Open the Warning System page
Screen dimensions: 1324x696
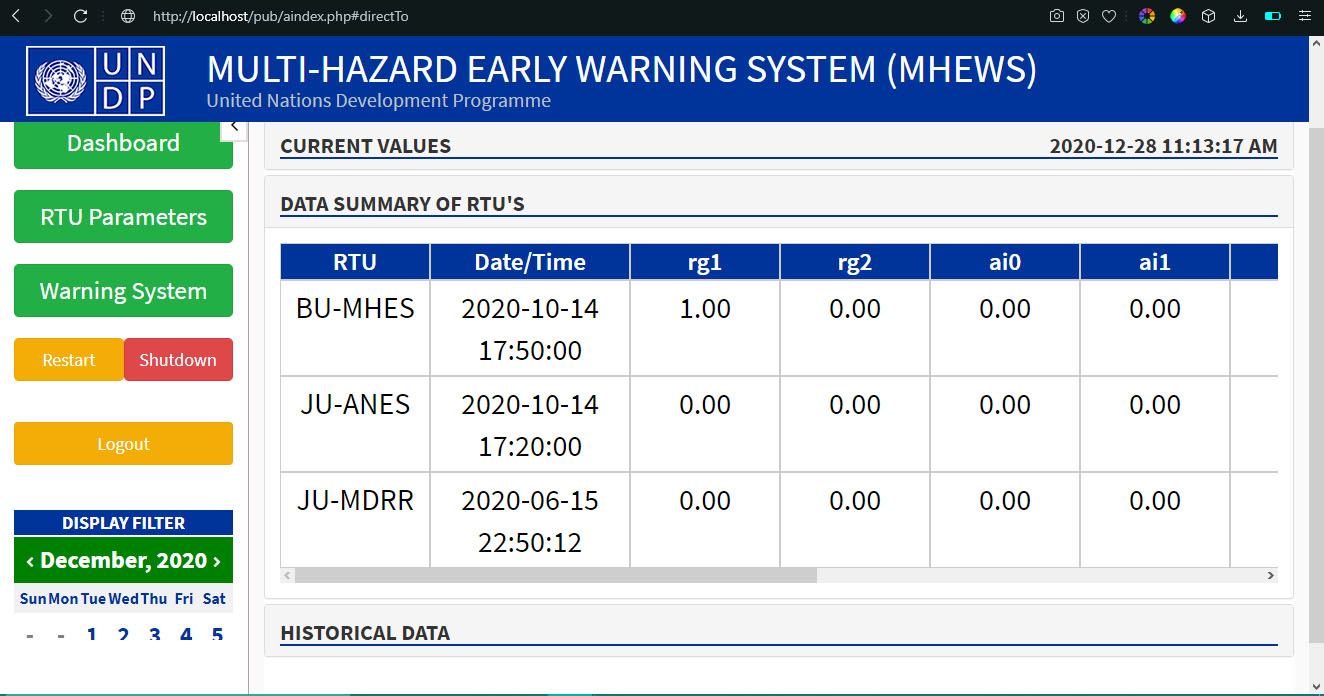[x=123, y=291]
